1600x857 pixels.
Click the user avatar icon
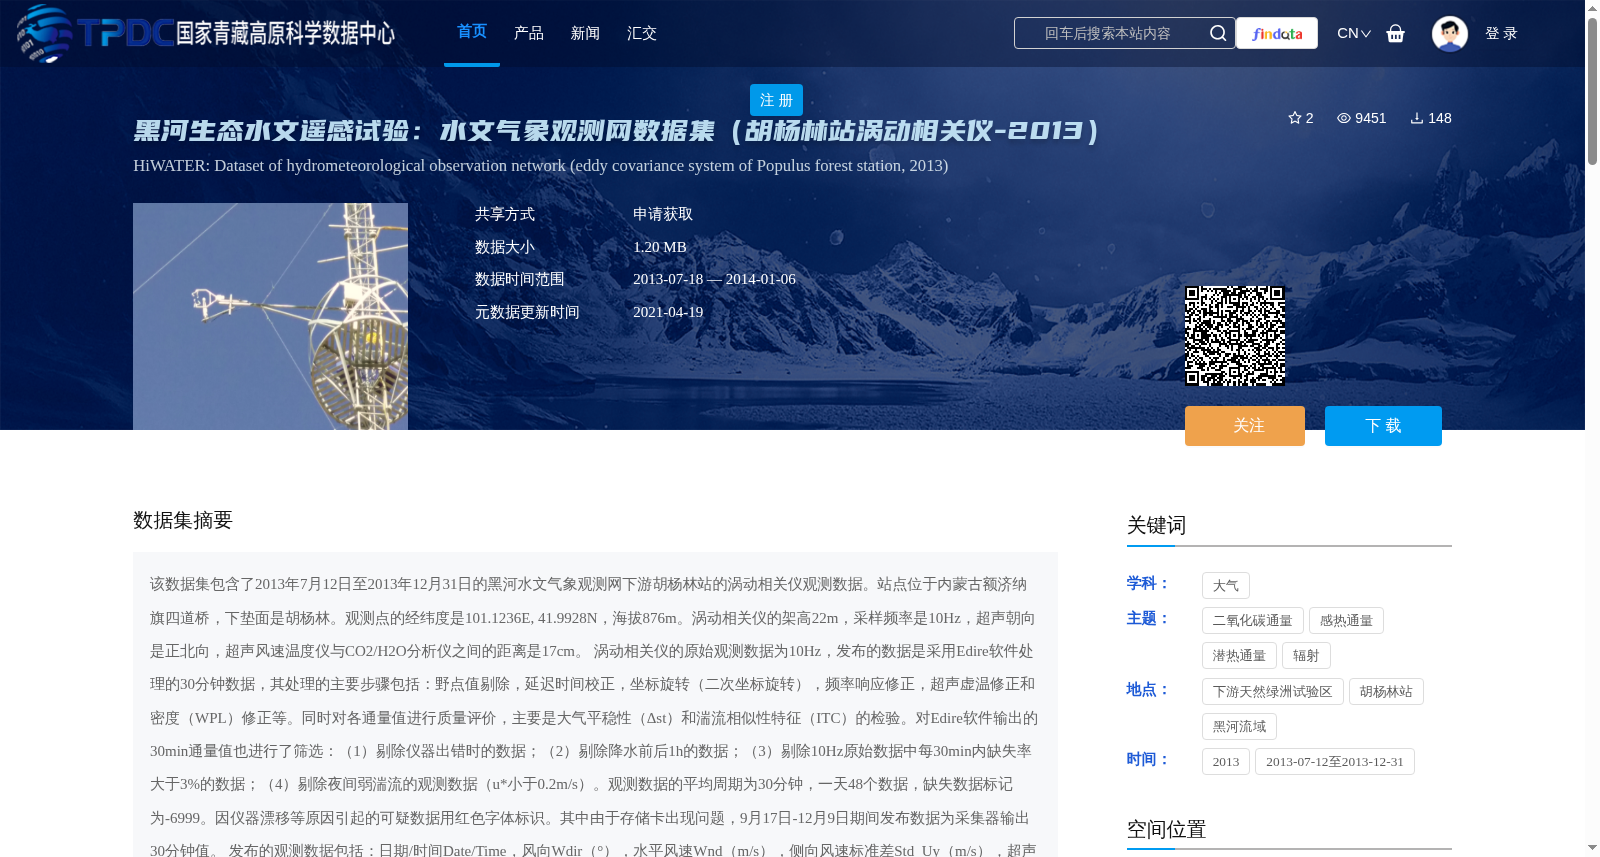[1449, 33]
